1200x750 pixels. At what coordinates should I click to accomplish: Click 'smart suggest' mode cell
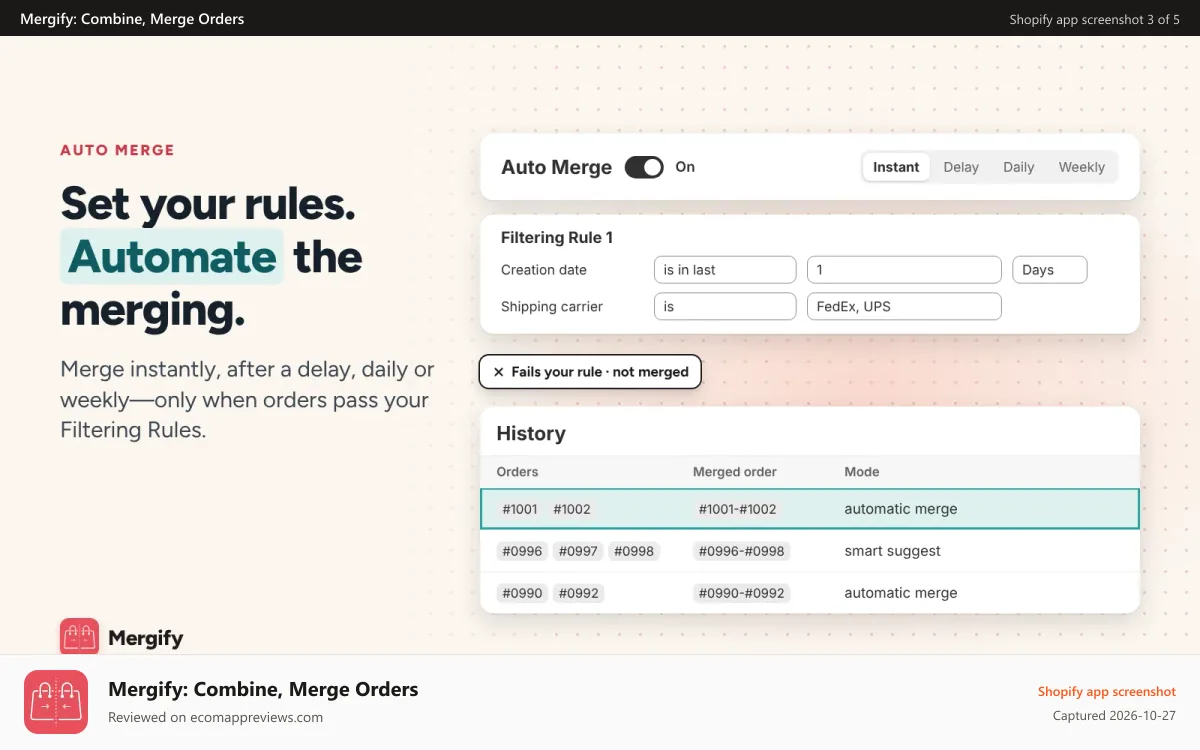(x=892, y=551)
